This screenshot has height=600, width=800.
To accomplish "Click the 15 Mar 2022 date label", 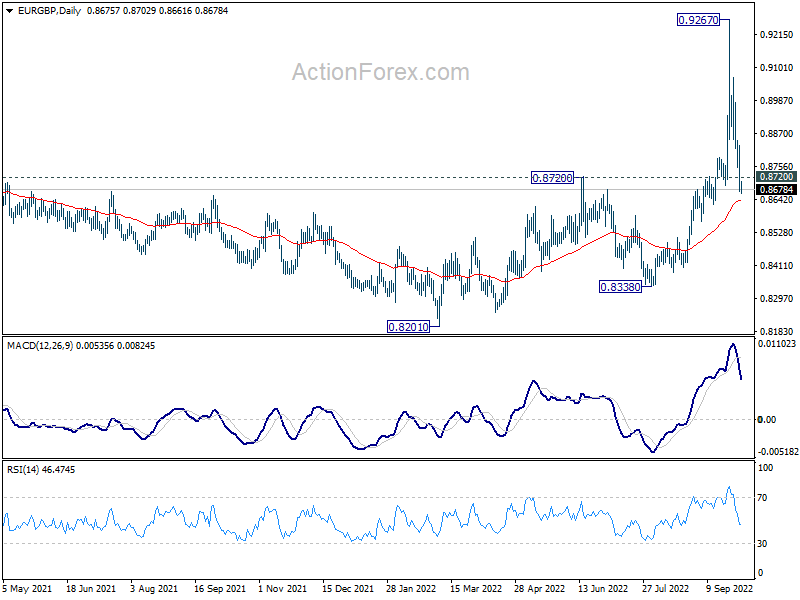I will tap(476, 589).
